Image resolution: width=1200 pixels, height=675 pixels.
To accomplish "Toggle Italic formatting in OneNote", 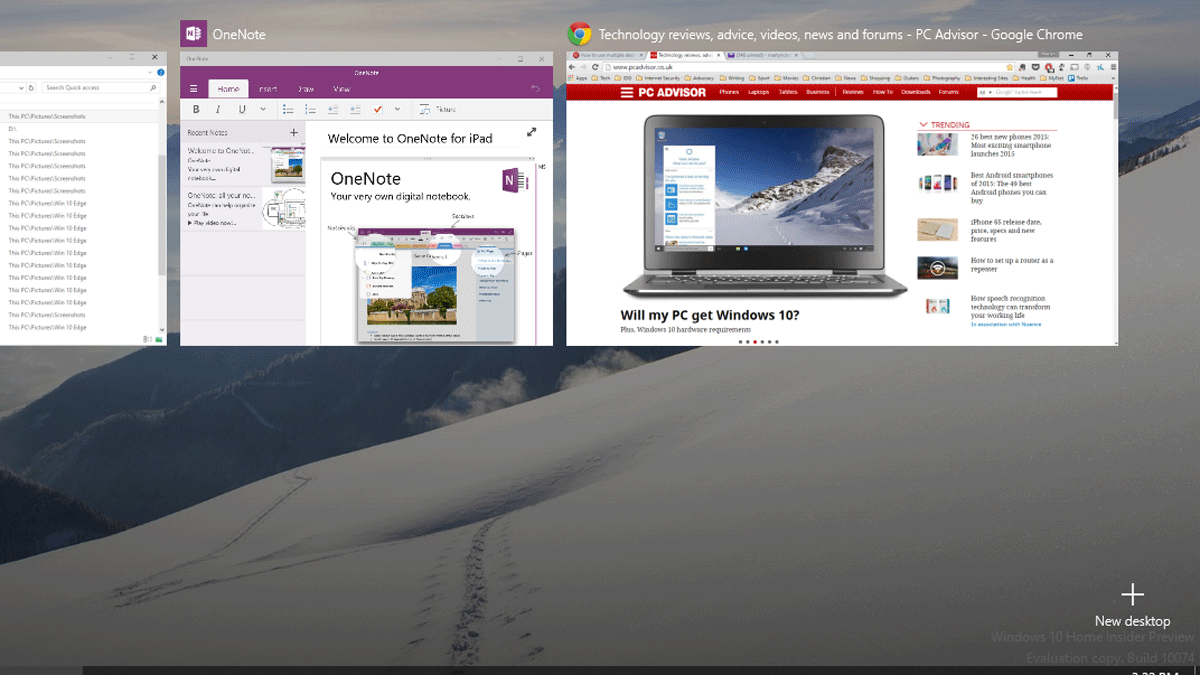I will pyautogui.click(x=218, y=109).
